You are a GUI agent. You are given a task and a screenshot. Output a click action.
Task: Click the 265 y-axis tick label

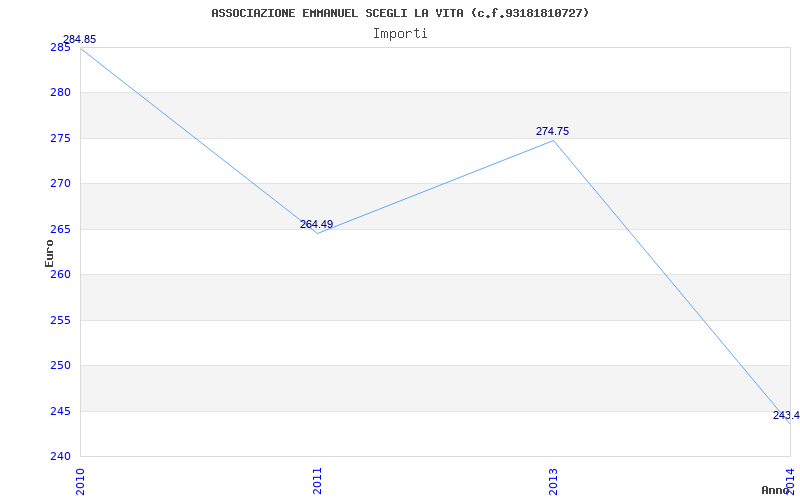point(60,229)
